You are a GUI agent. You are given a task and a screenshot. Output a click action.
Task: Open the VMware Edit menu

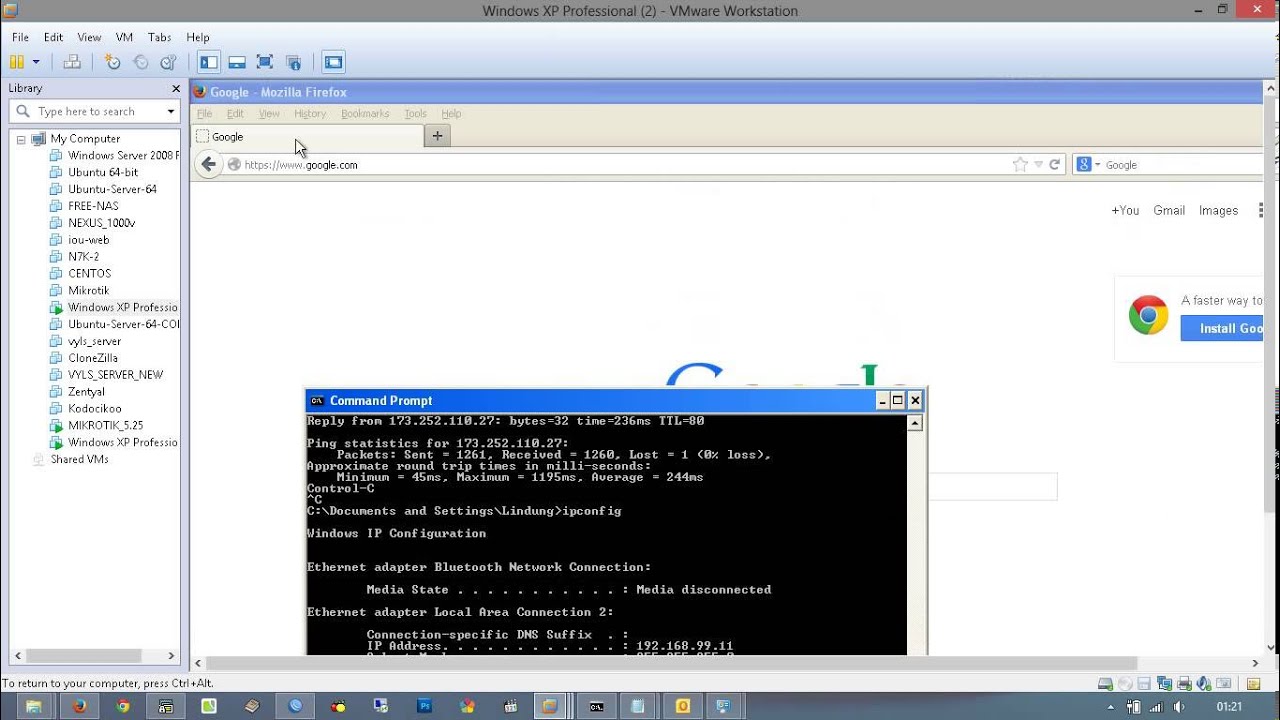[x=53, y=37]
